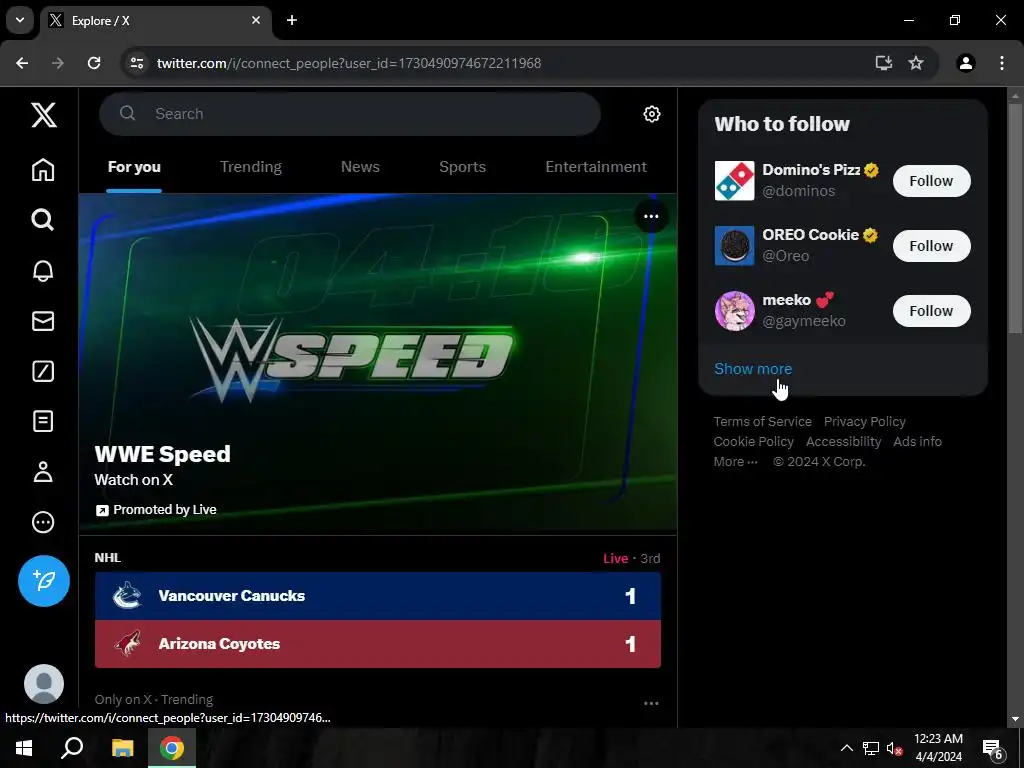1024x768 pixels.
Task: Click @Oreo handle text
Action: coord(786,256)
